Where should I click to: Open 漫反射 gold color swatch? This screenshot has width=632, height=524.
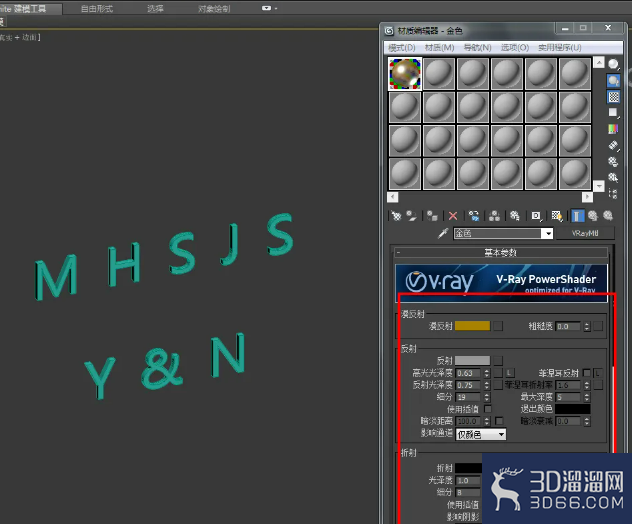coord(472,326)
